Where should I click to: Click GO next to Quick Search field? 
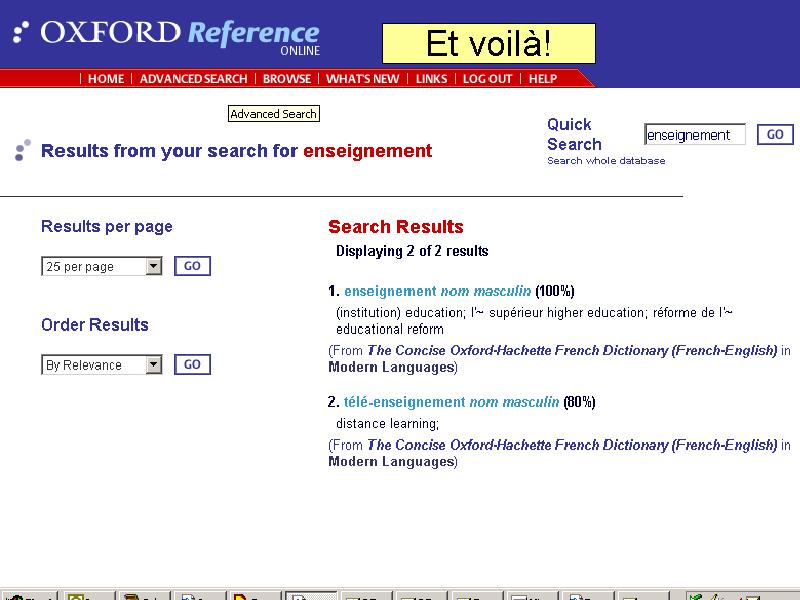[775, 135]
